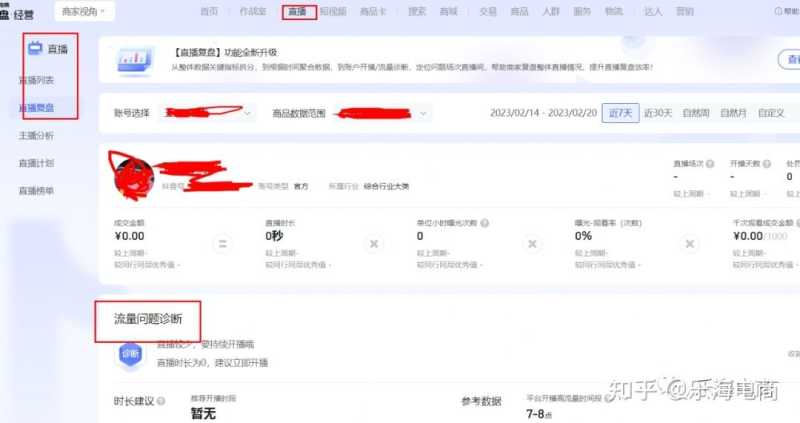
Task: Open the 物流 top tab
Action: pos(614,12)
